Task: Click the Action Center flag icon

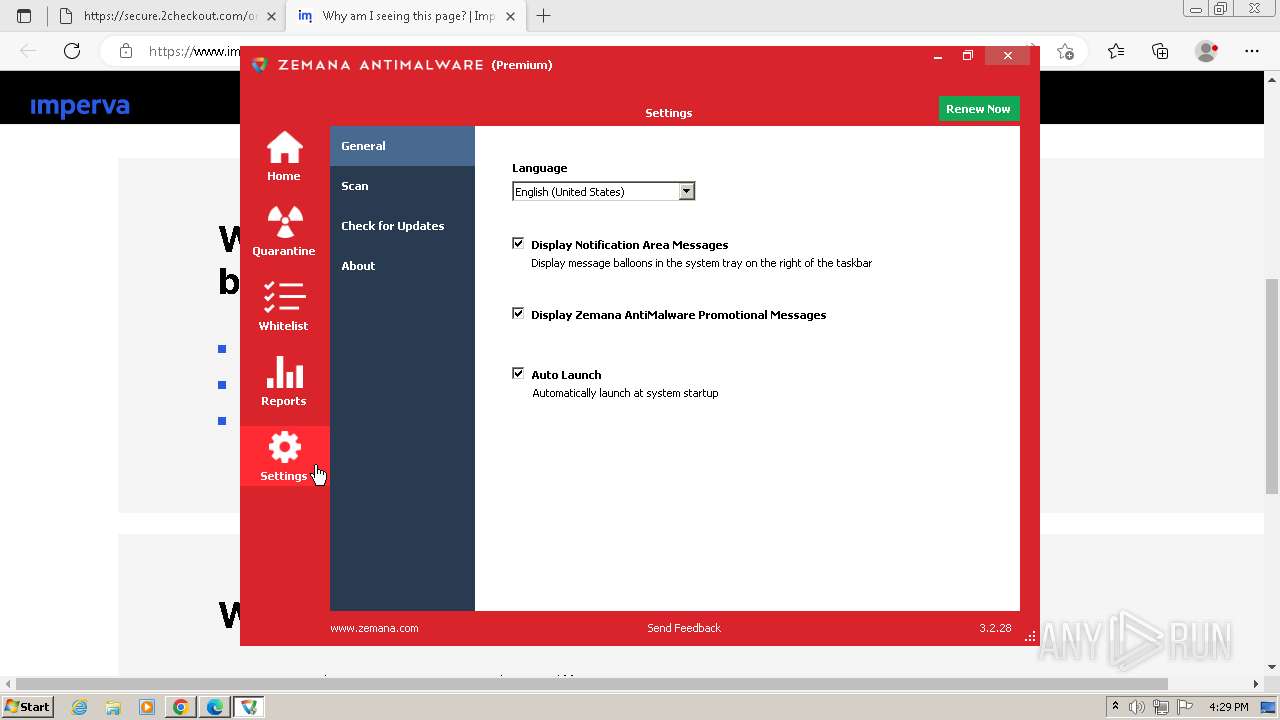Action: click(1184, 707)
